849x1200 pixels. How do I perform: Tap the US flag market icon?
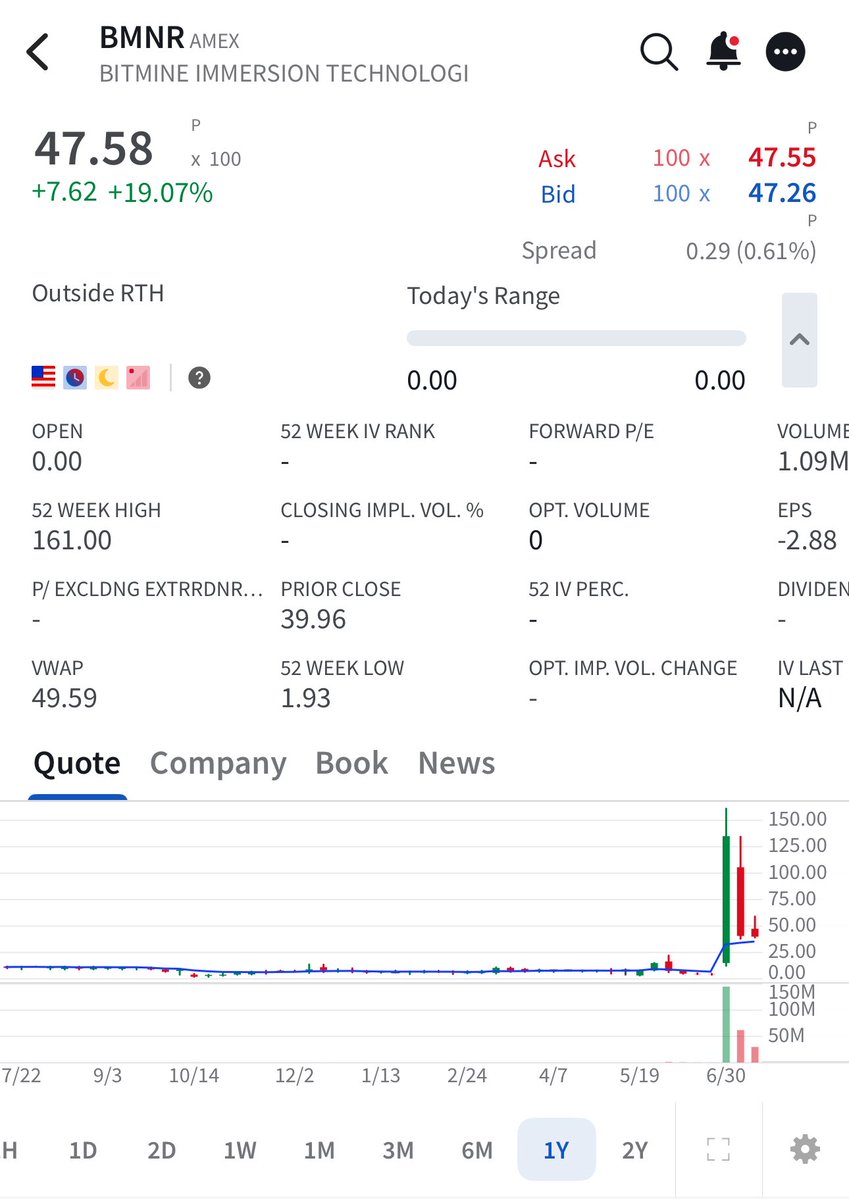tap(44, 377)
